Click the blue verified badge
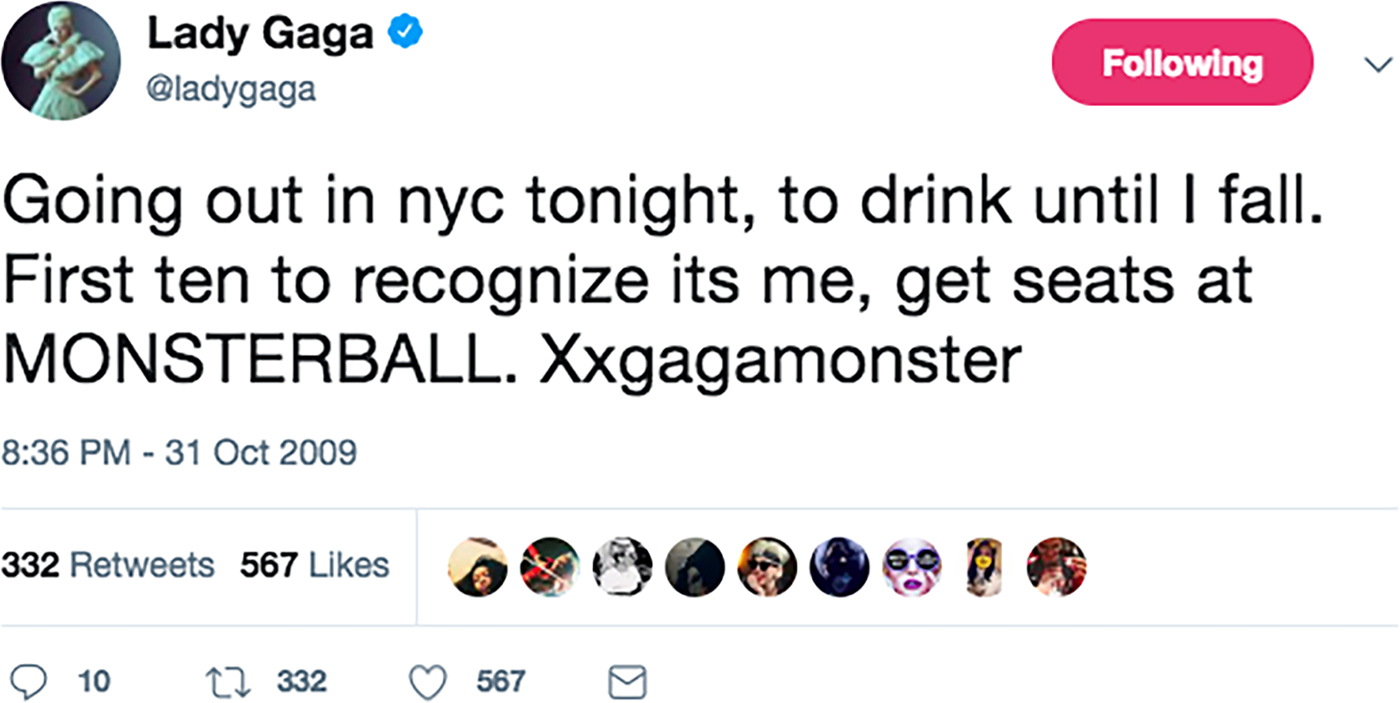Image resolution: width=1400 pixels, height=703 pixels. tap(406, 35)
